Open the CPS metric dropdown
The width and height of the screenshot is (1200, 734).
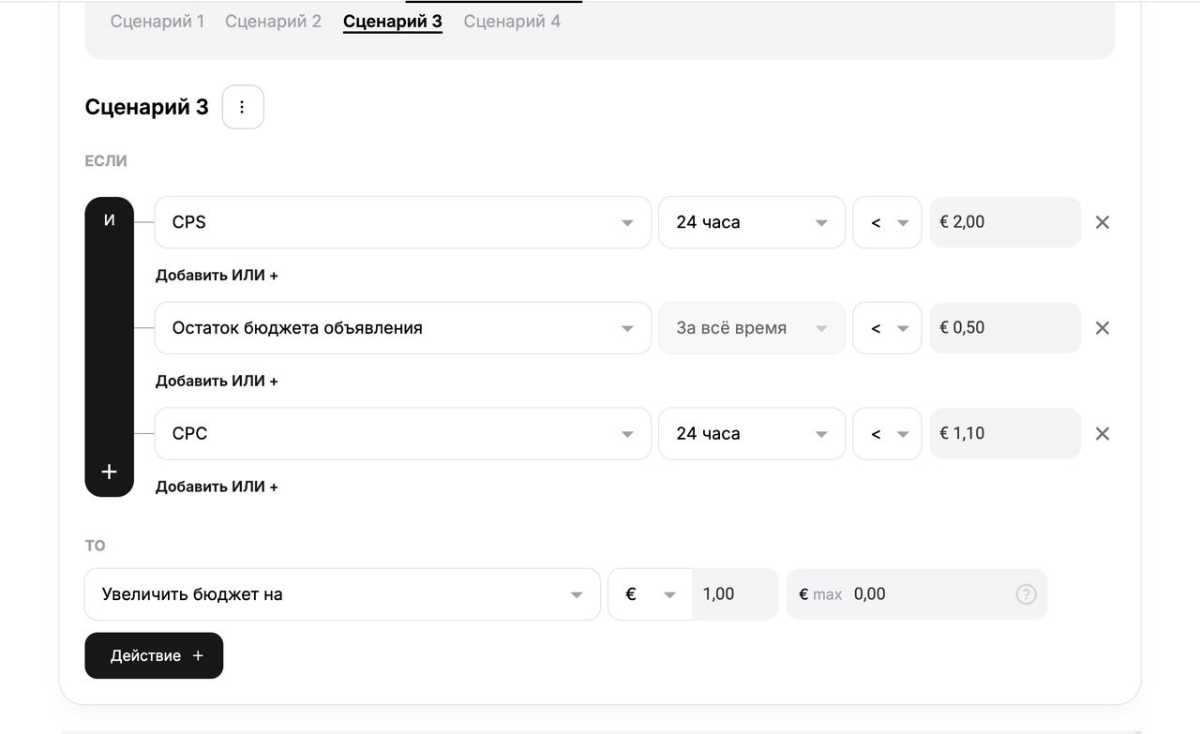(x=402, y=222)
